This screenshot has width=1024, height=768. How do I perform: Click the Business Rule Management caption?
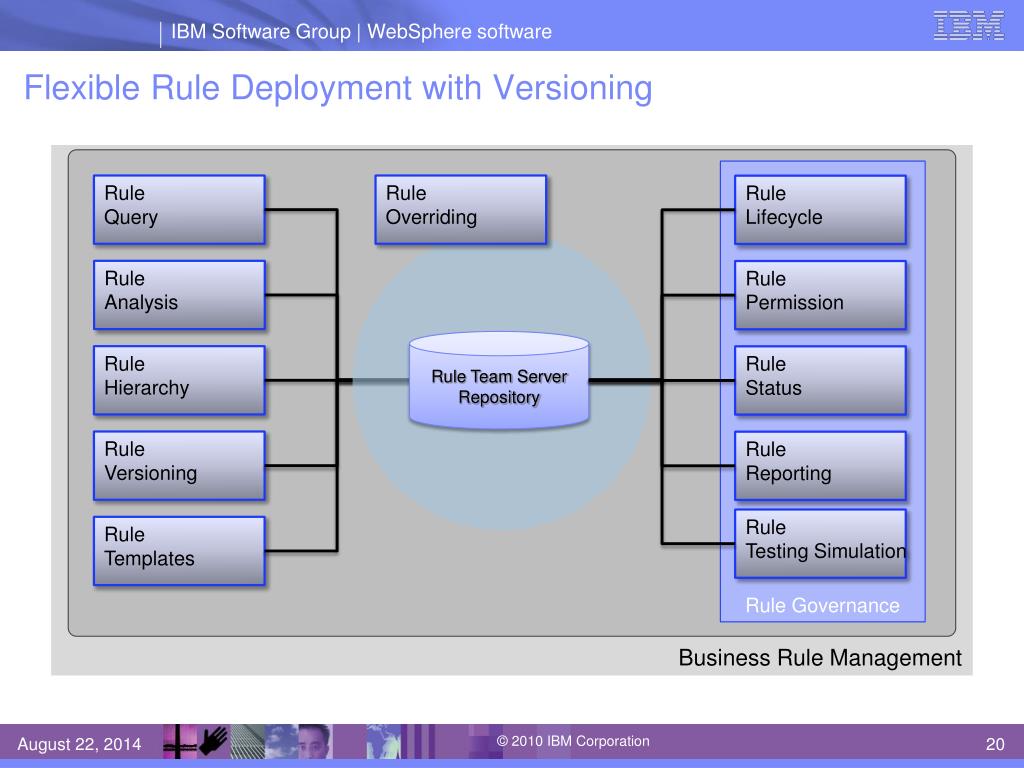click(820, 658)
